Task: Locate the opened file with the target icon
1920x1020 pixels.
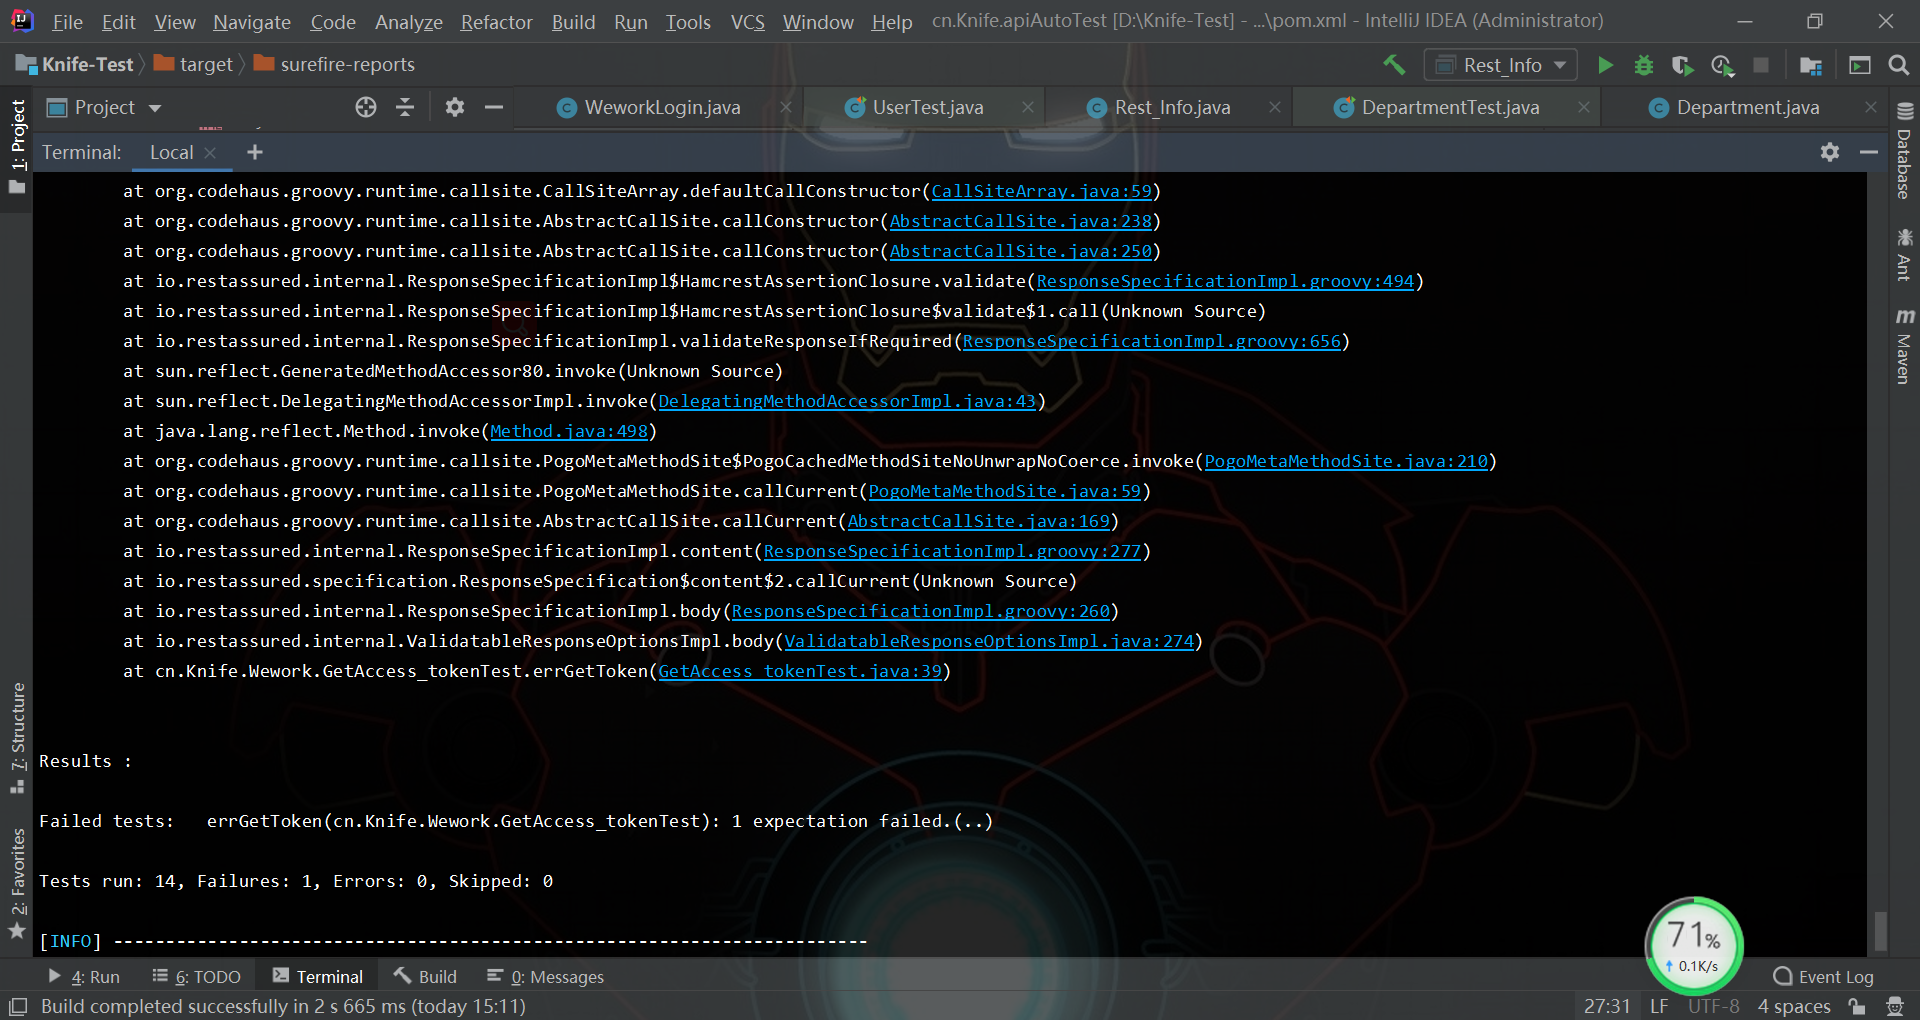Action: coord(366,107)
